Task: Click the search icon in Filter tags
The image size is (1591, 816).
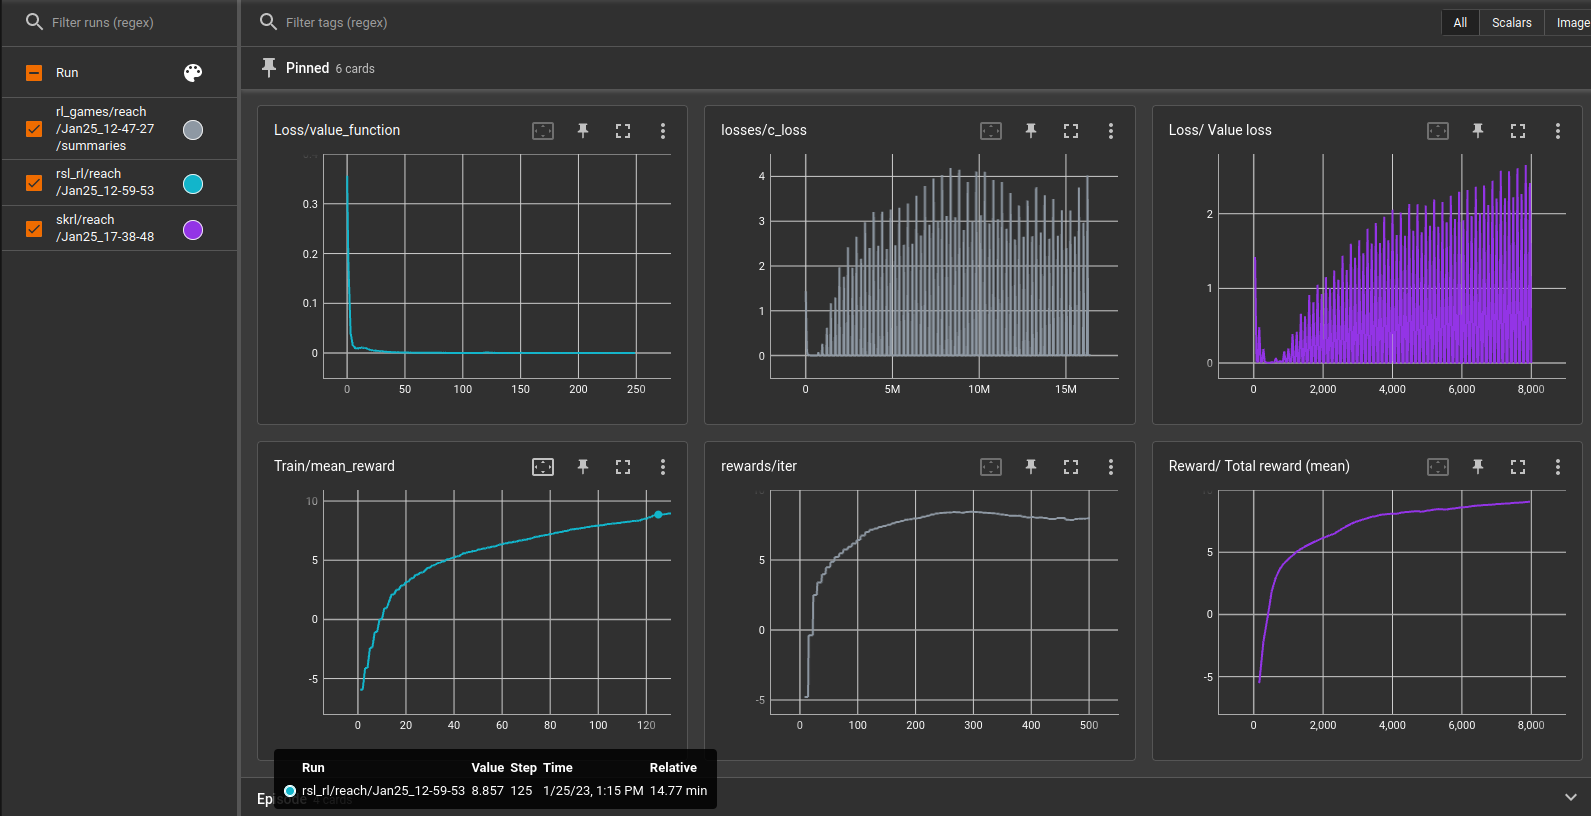Action: (x=268, y=21)
